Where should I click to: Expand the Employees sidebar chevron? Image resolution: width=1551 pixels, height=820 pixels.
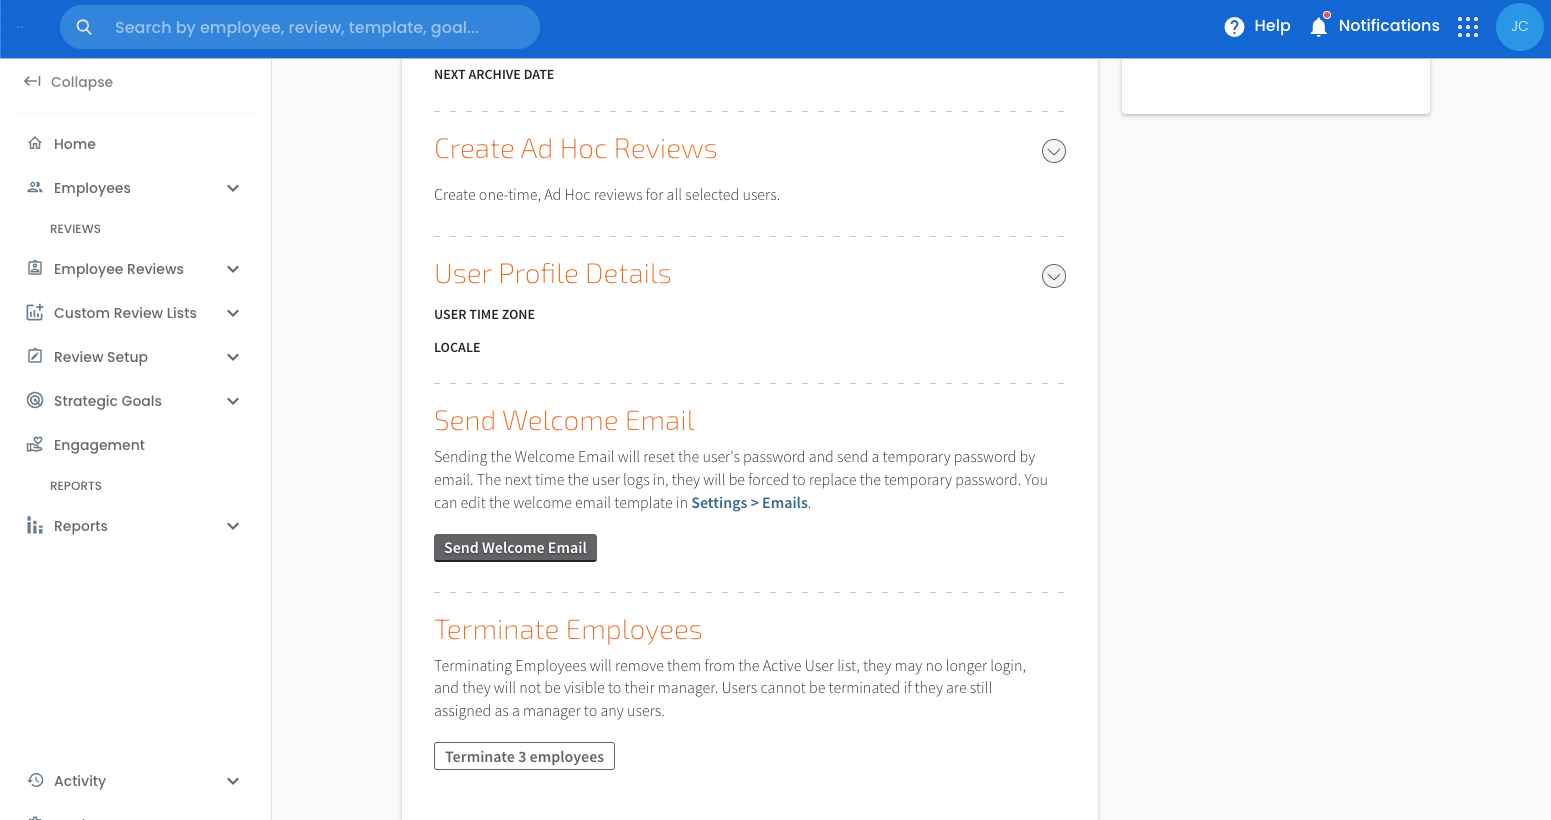click(x=233, y=188)
